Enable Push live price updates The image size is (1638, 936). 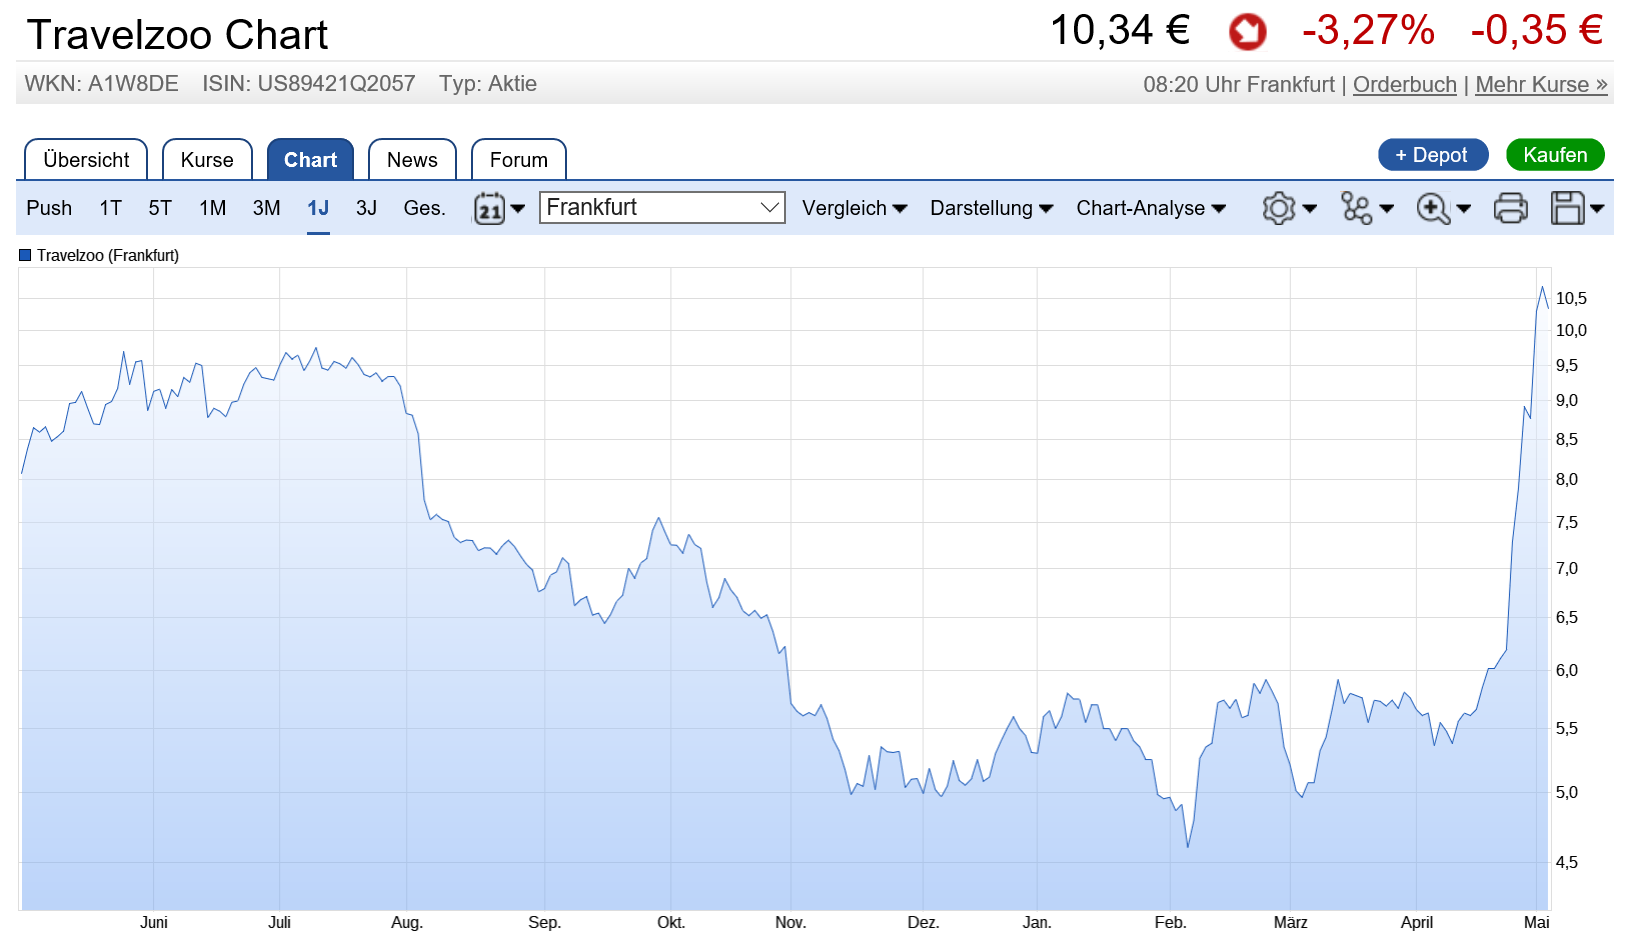coord(49,208)
